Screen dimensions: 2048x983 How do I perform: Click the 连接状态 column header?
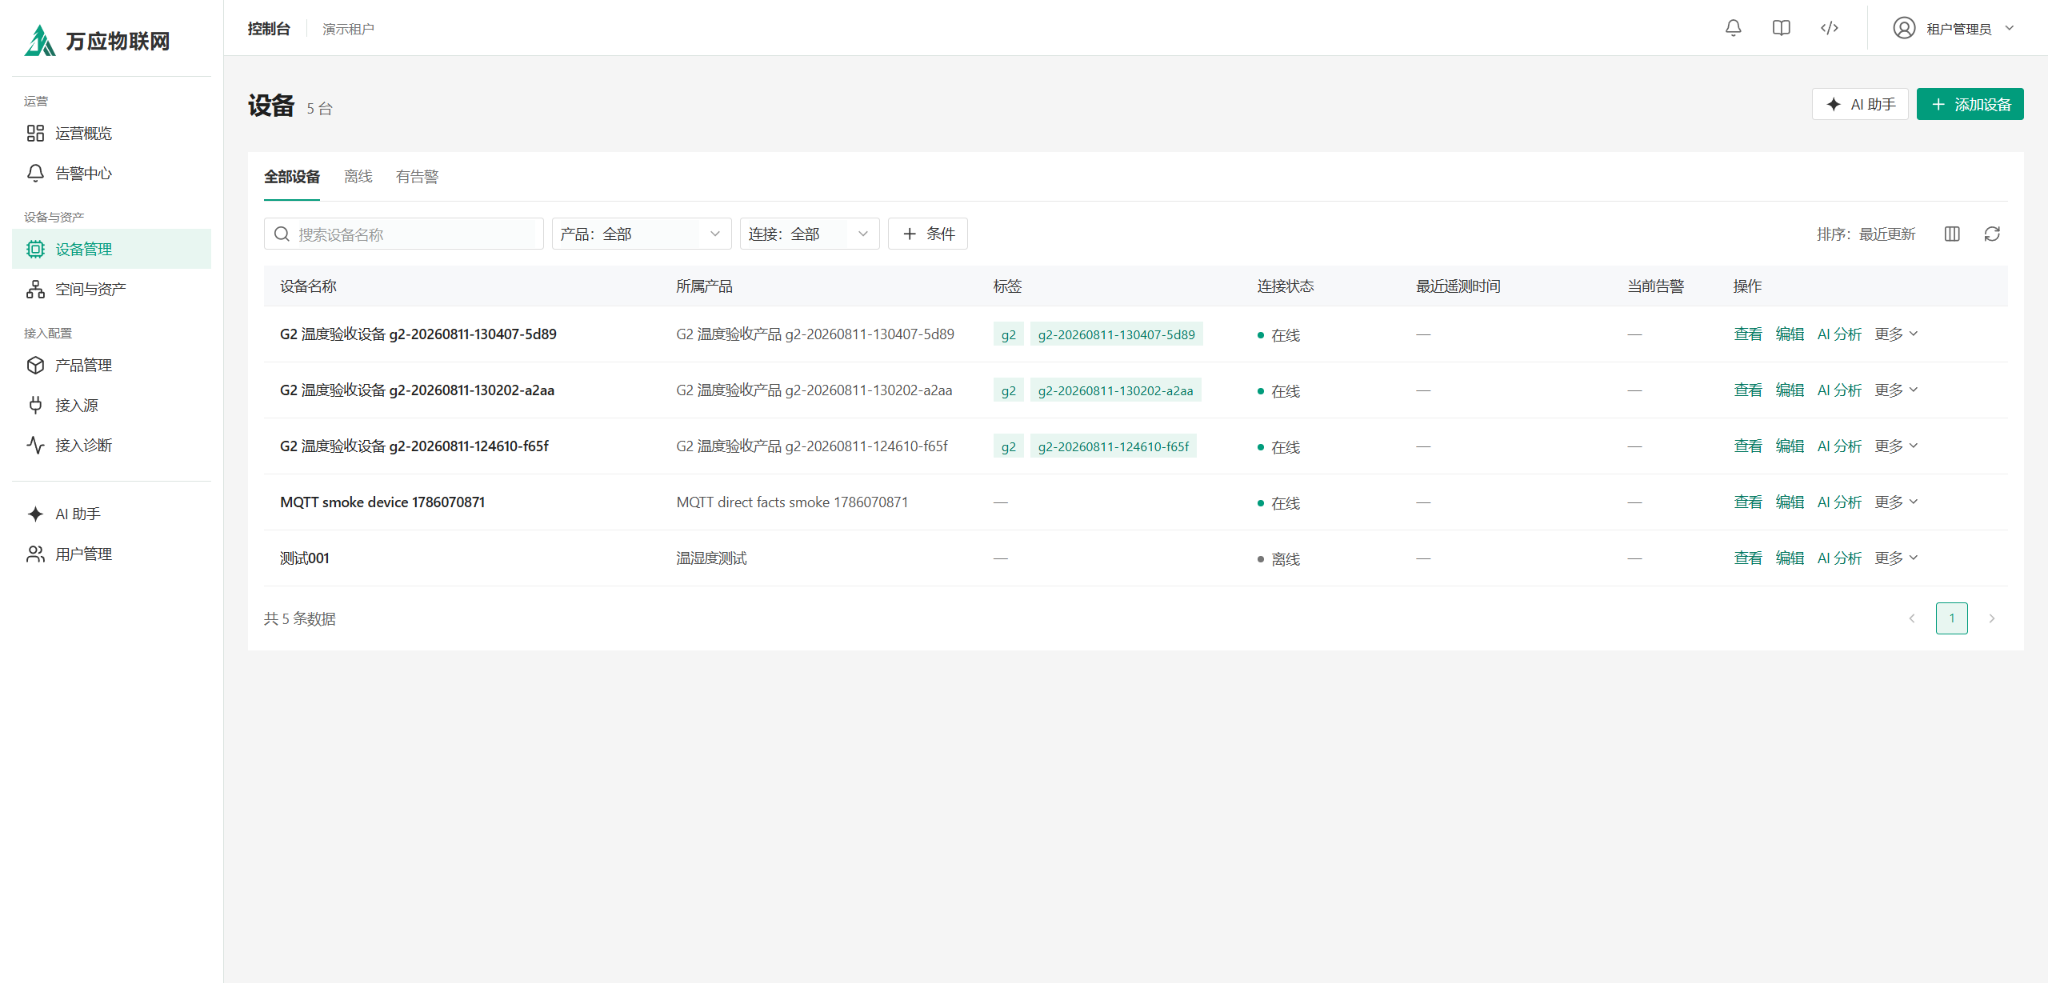tap(1285, 286)
